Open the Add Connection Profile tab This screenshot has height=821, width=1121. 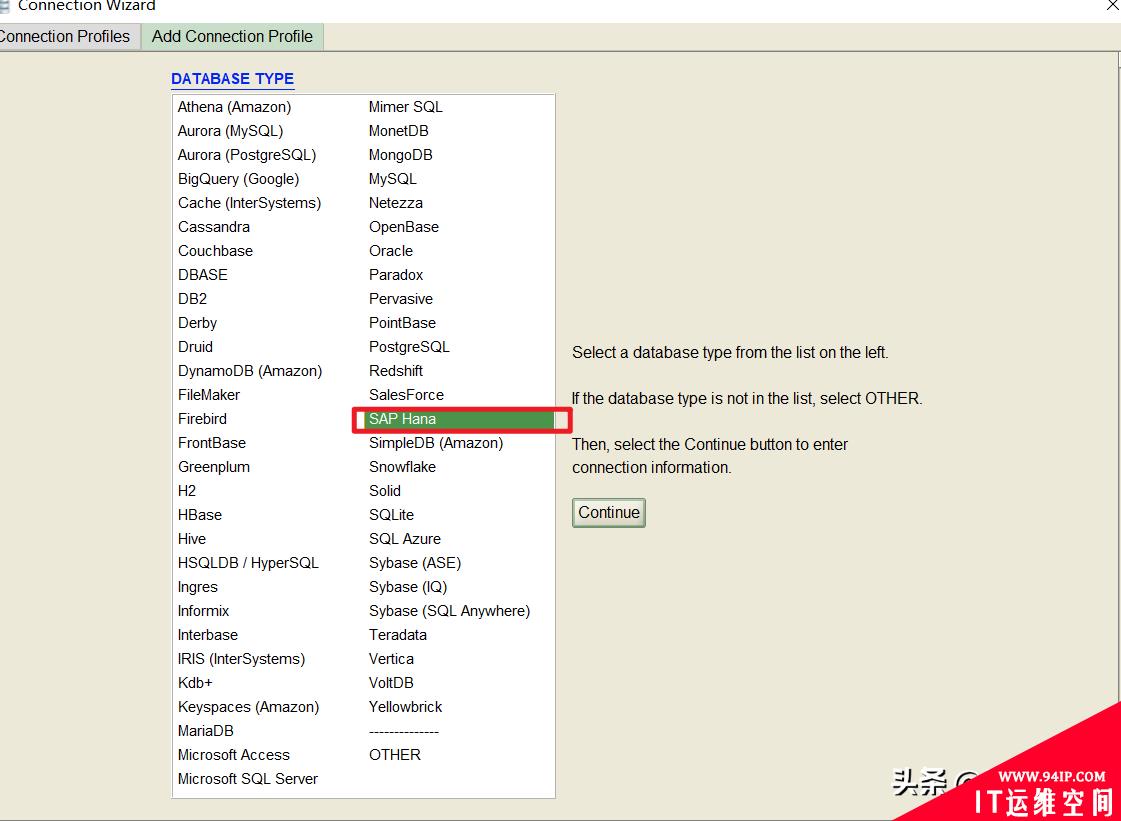pos(232,36)
